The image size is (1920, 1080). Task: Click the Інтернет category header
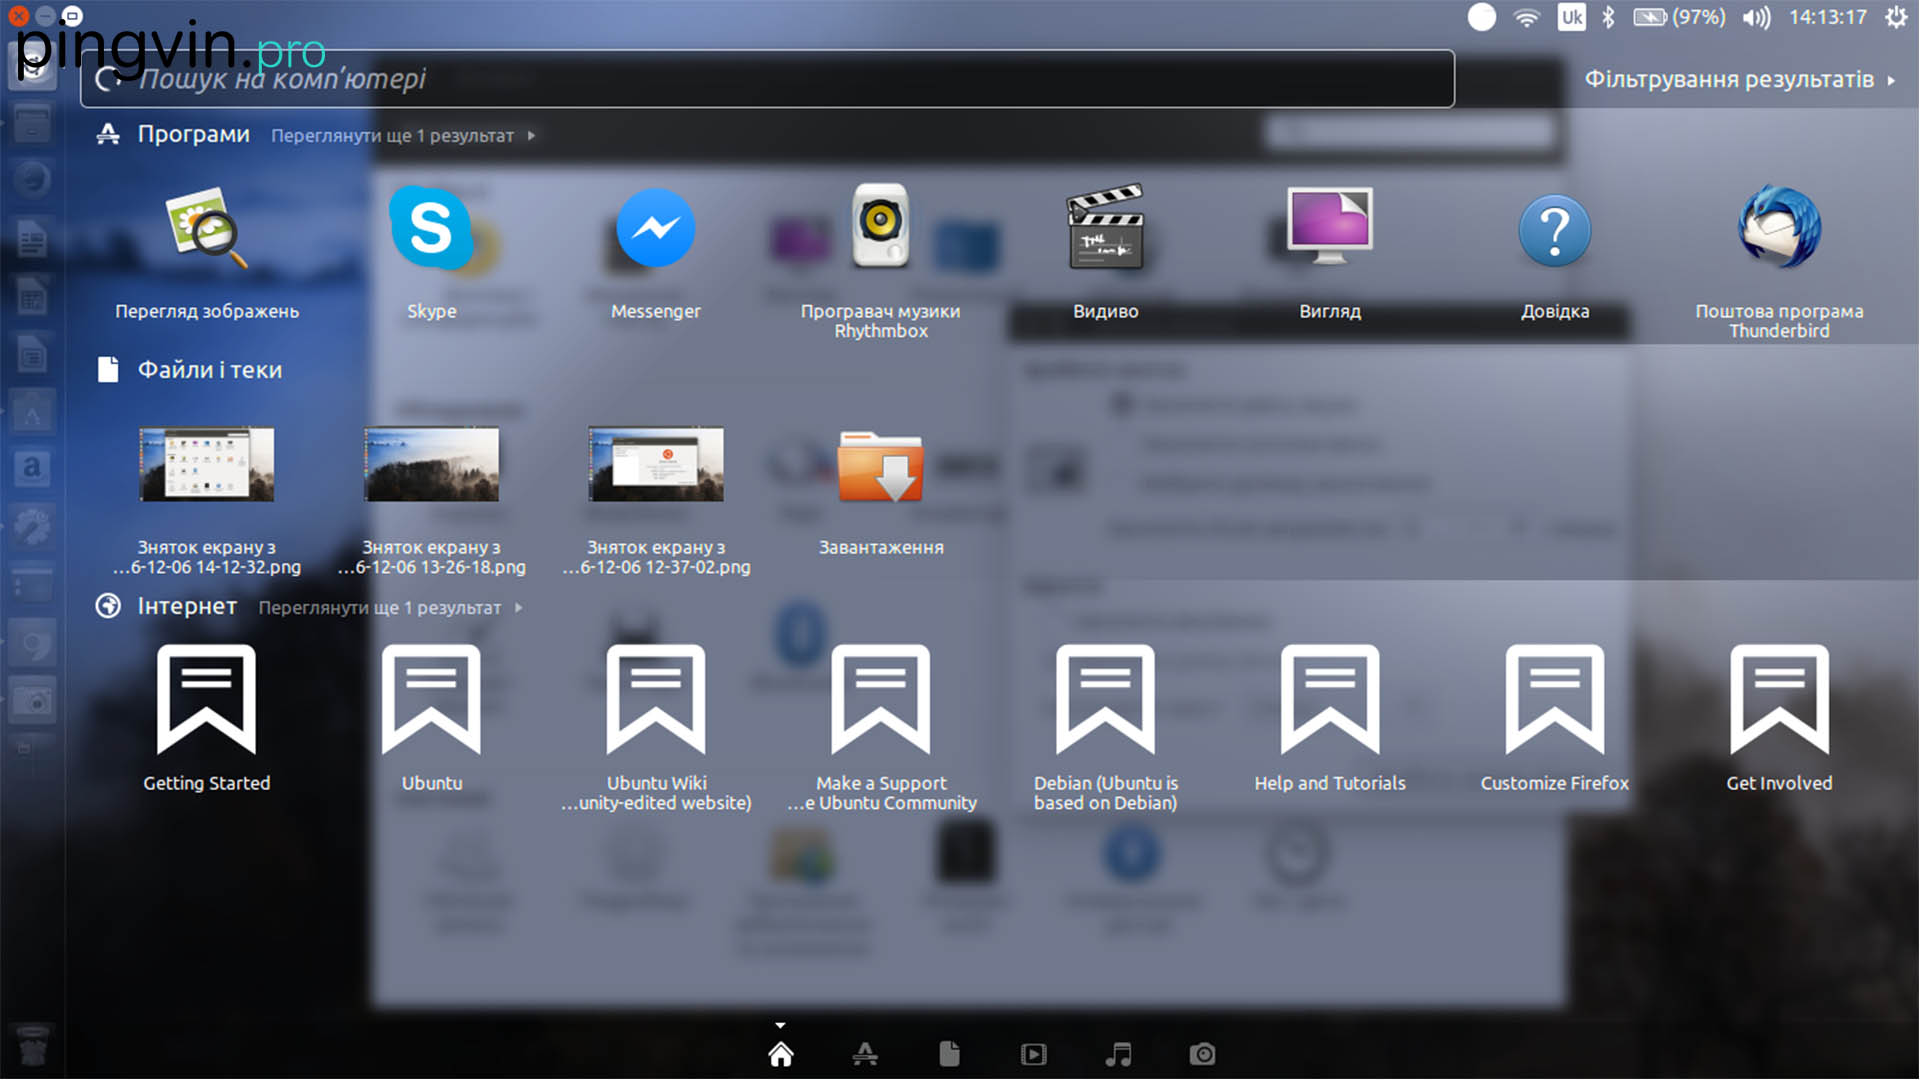click(187, 606)
